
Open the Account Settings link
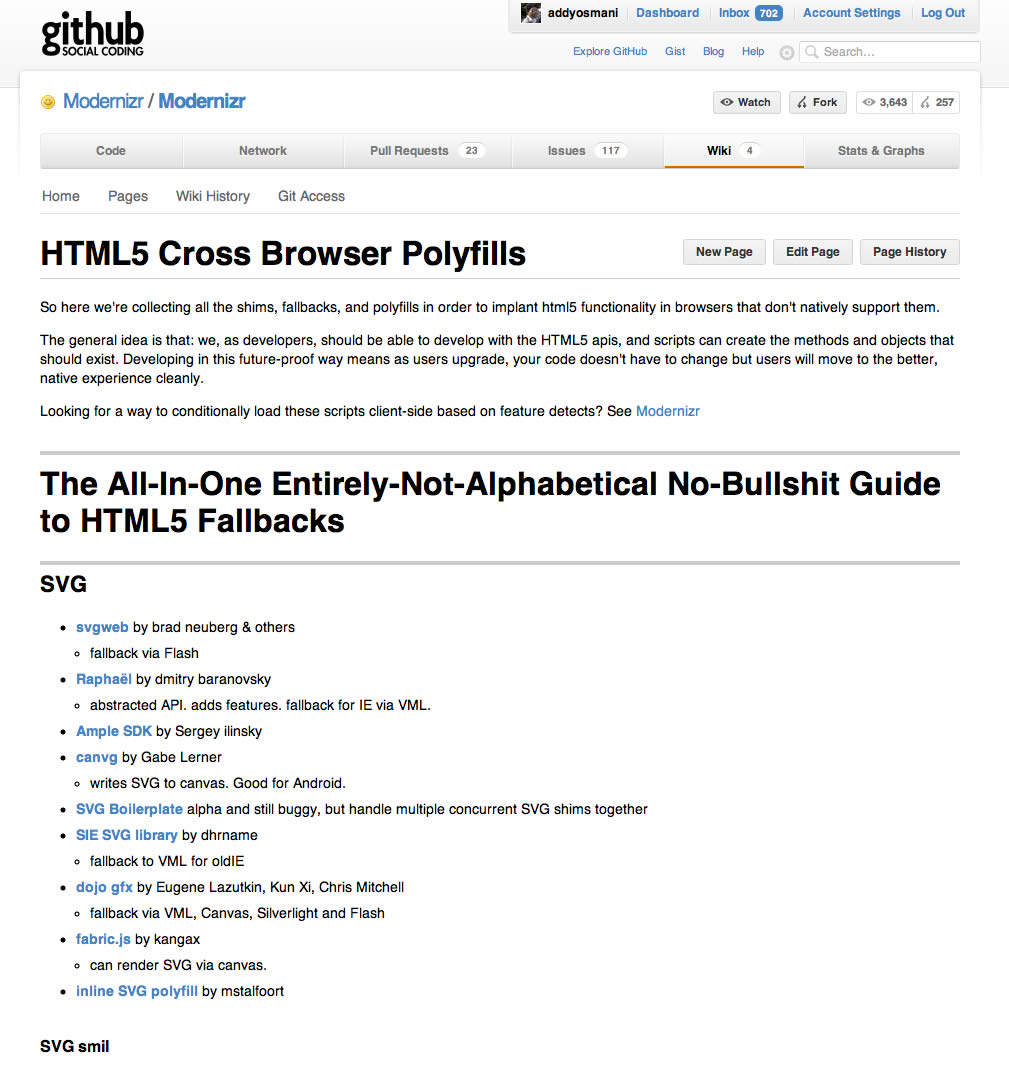pos(852,13)
